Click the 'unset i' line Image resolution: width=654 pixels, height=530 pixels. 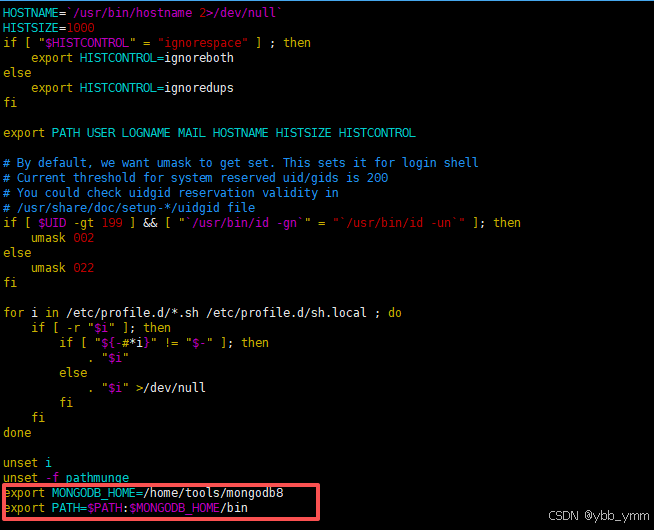click(28, 463)
